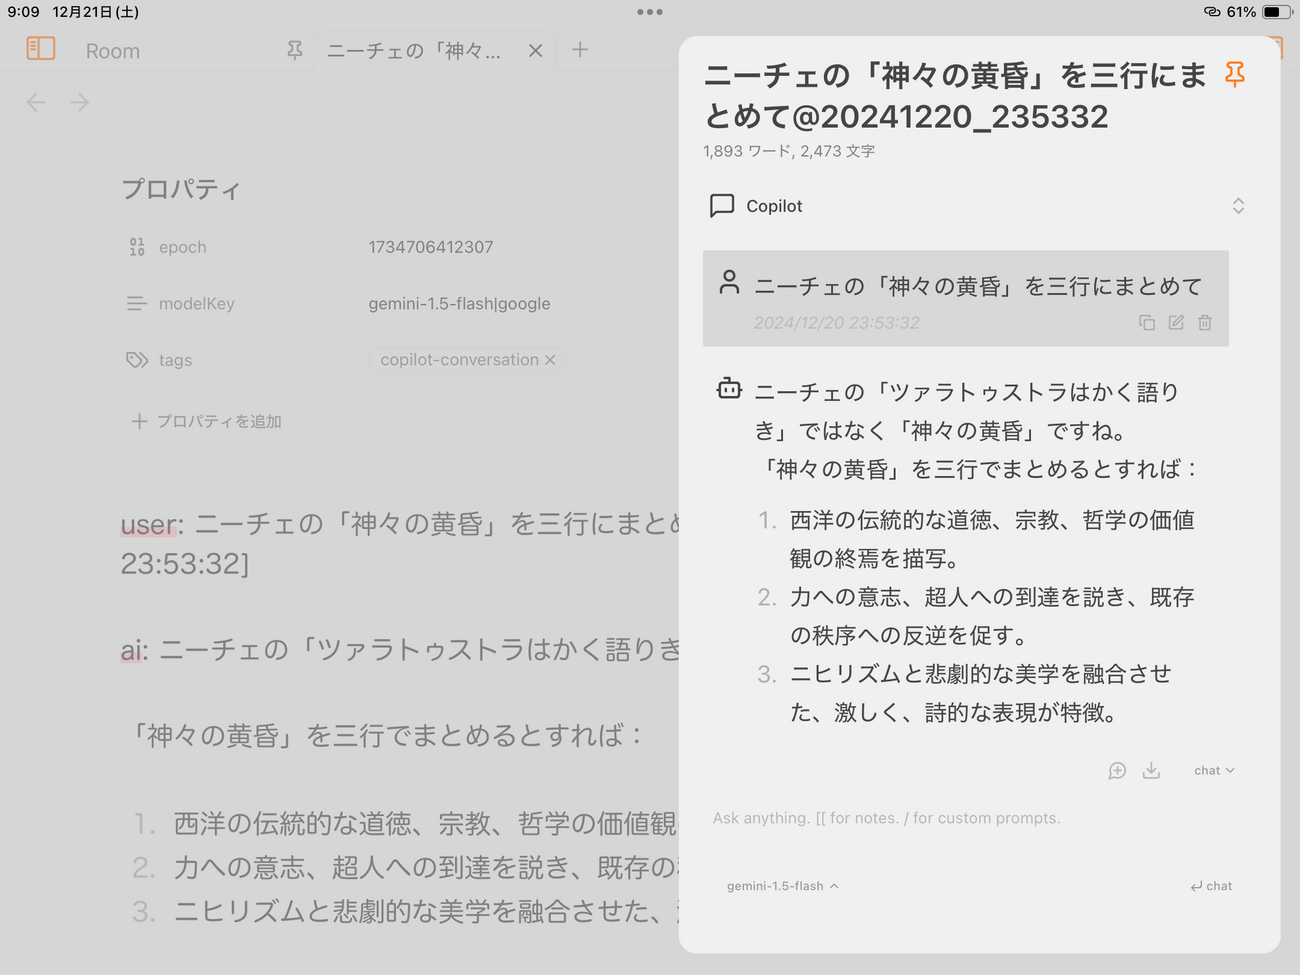
Task: Click プロパティを追加 to add a property
Action: (x=206, y=422)
